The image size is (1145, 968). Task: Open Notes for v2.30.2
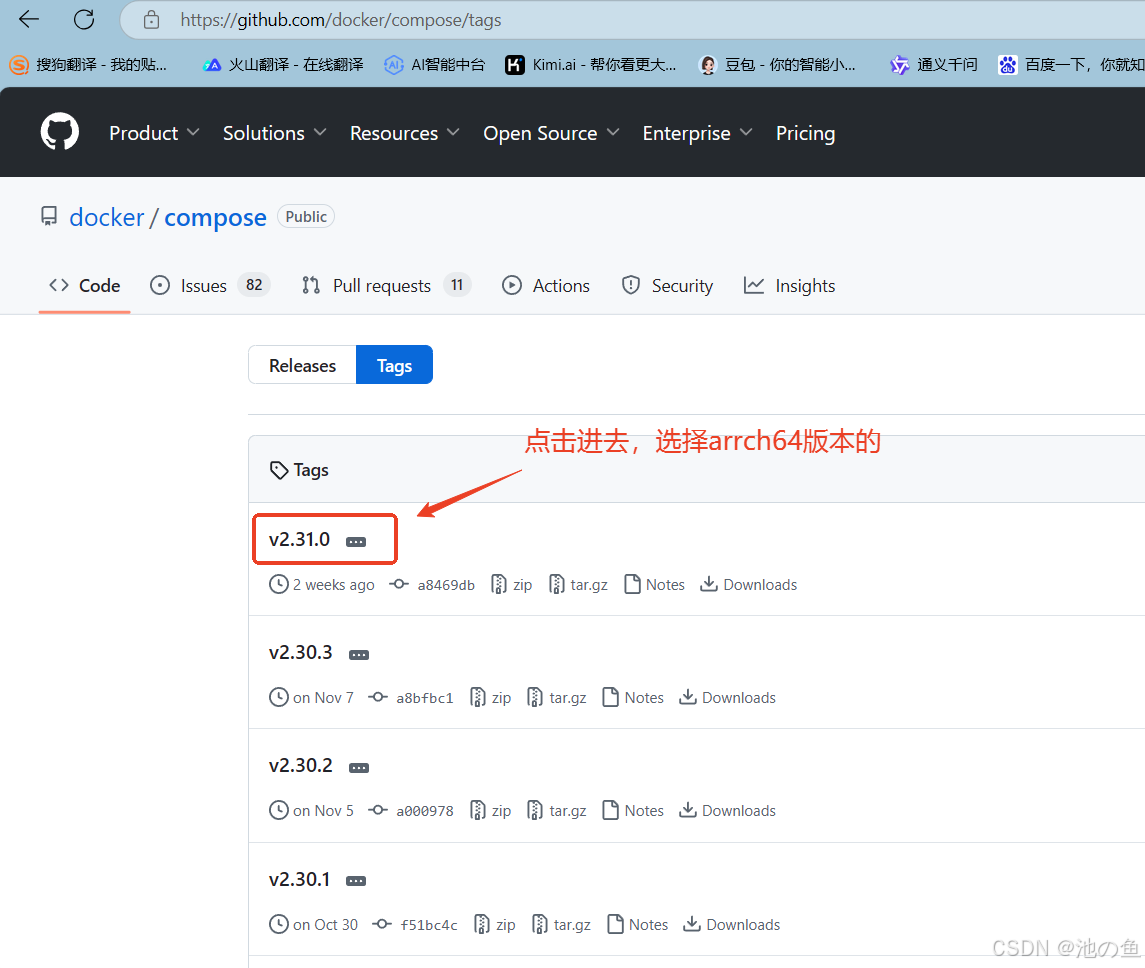[x=633, y=811]
